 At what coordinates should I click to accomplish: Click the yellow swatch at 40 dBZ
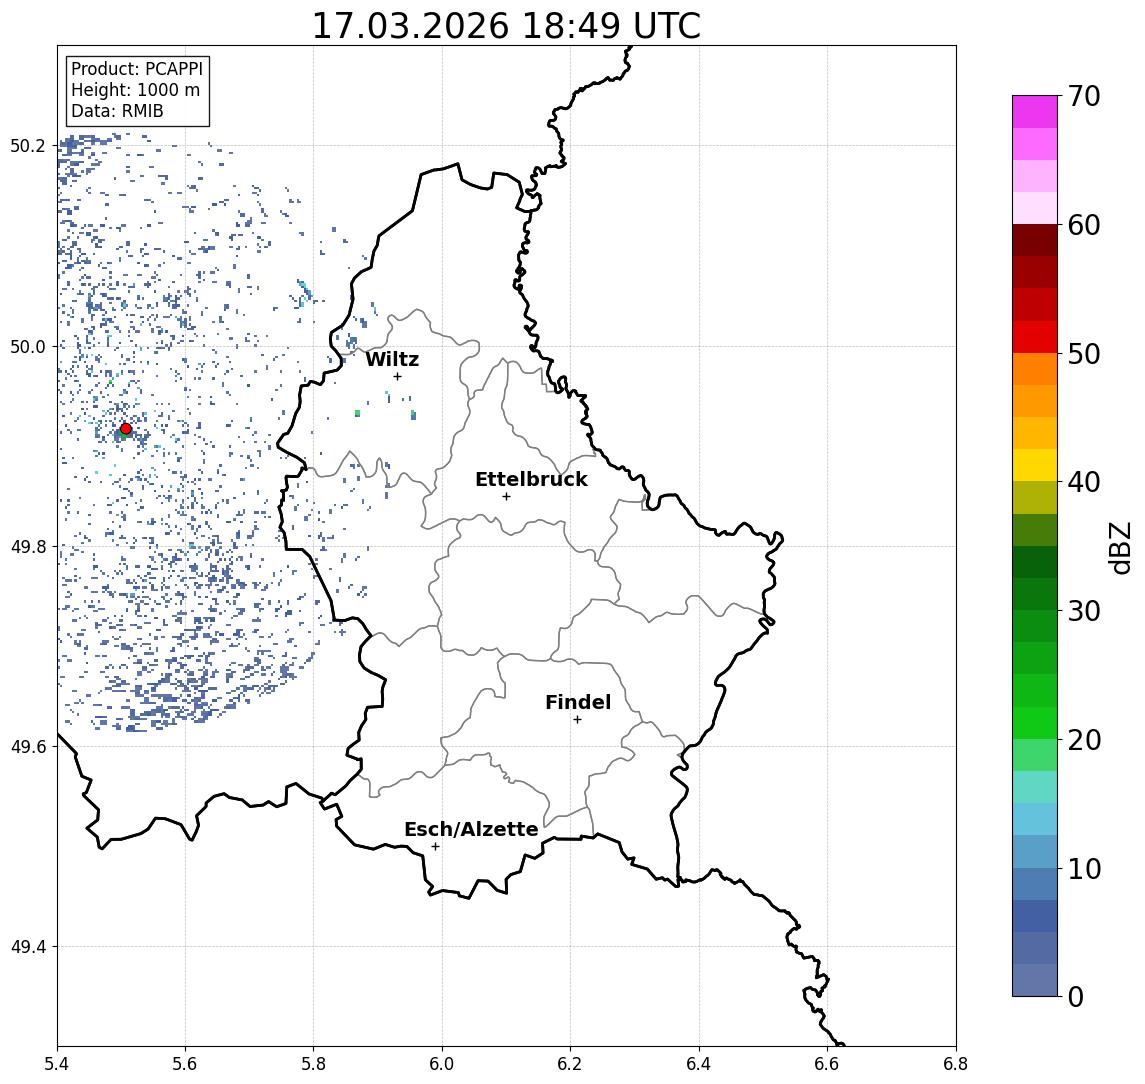click(1035, 465)
